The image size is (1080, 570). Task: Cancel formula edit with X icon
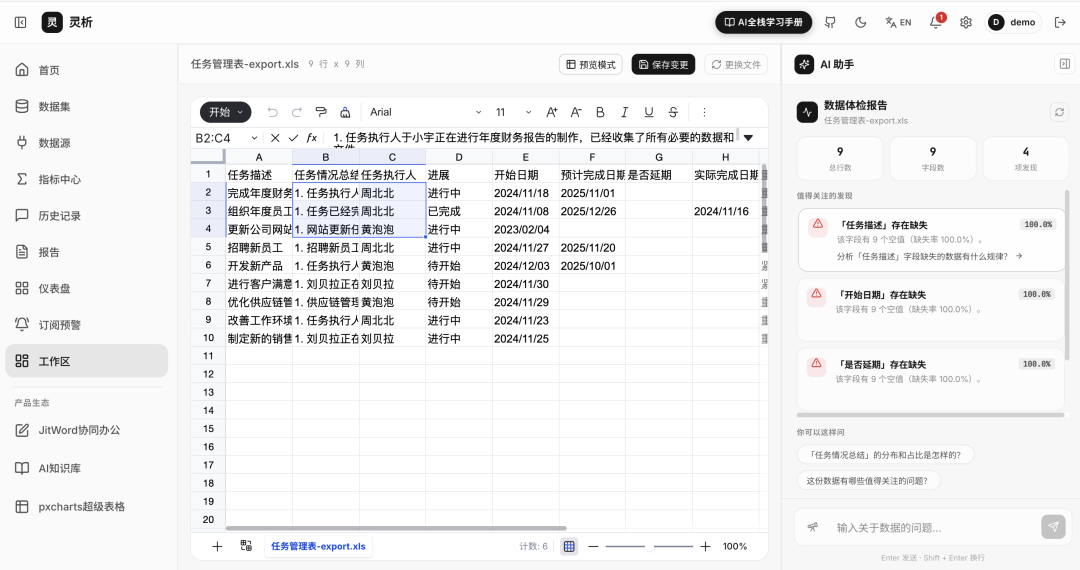pyautogui.click(x=275, y=138)
